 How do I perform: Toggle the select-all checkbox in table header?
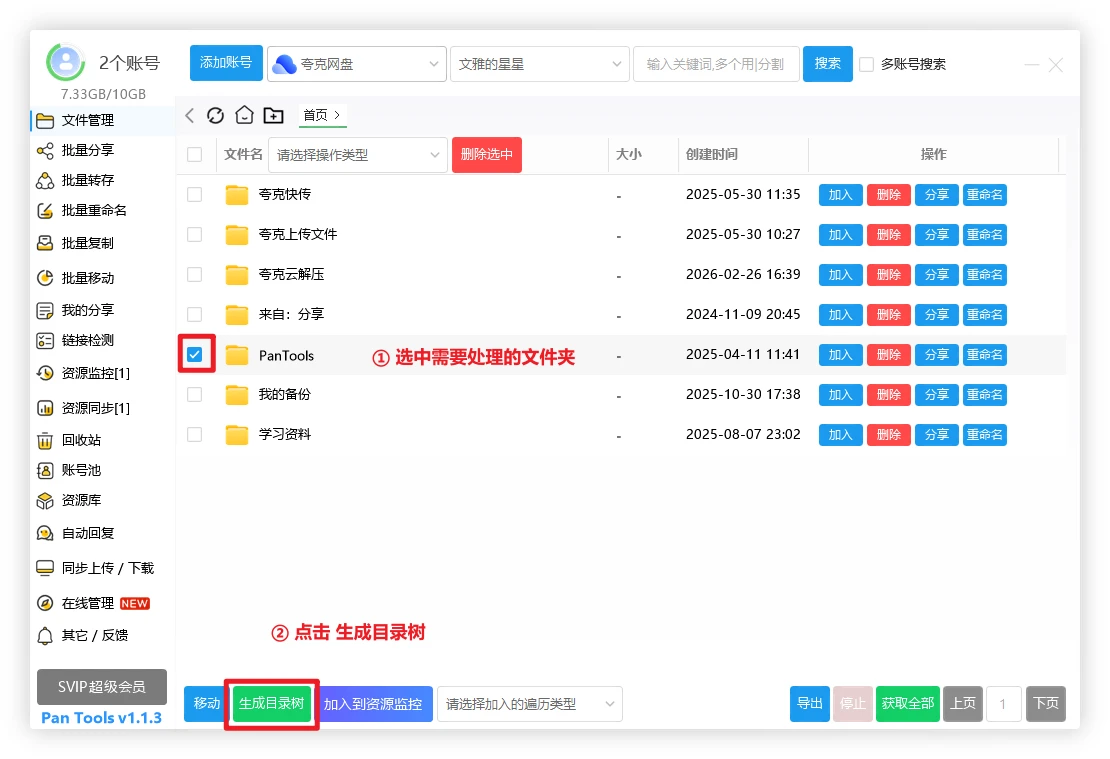point(195,155)
